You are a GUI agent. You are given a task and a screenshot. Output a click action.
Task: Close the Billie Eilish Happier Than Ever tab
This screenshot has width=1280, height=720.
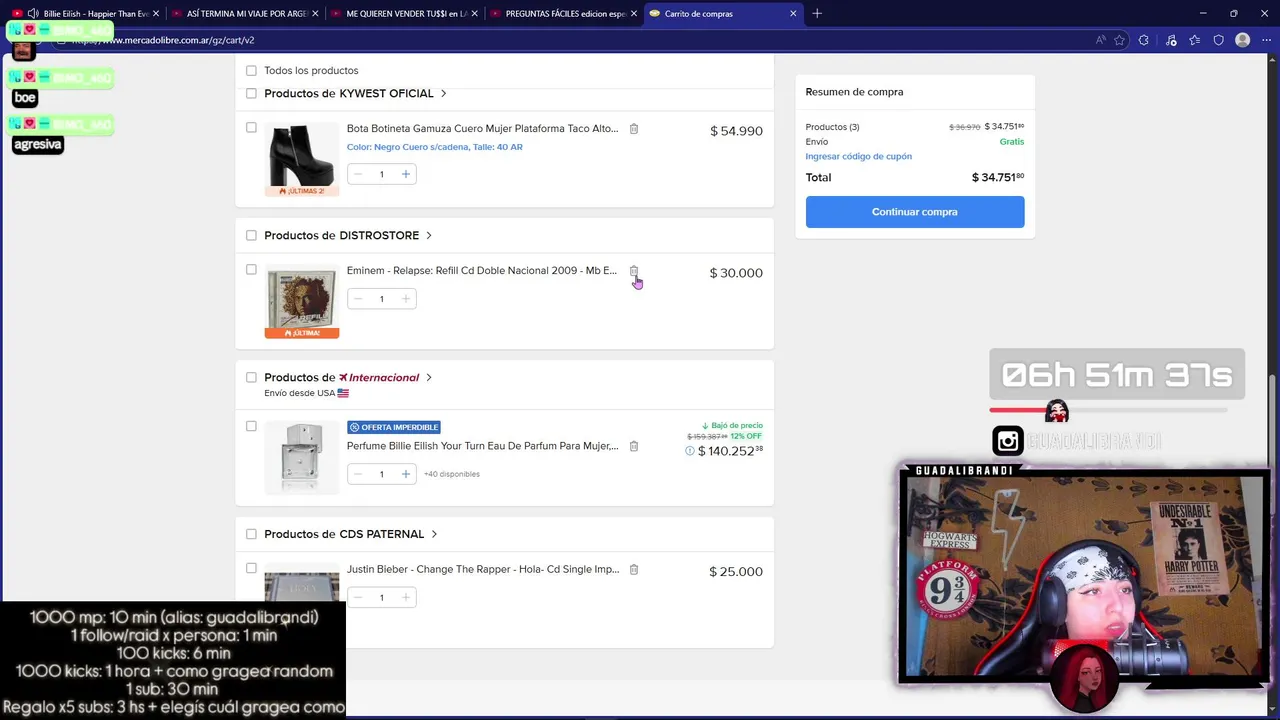click(156, 14)
